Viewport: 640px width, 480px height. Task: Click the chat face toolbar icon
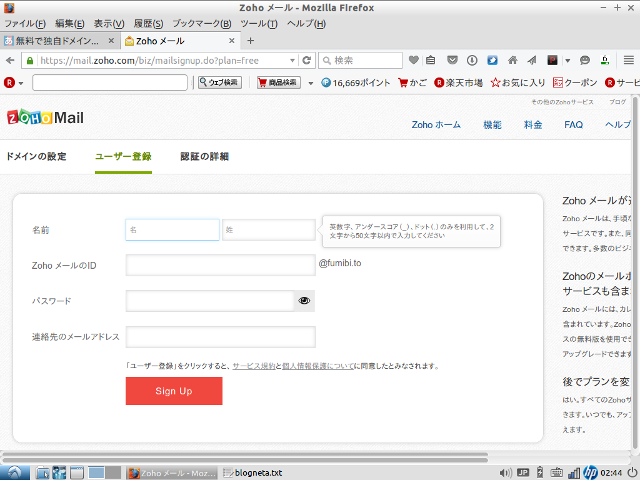585,60
